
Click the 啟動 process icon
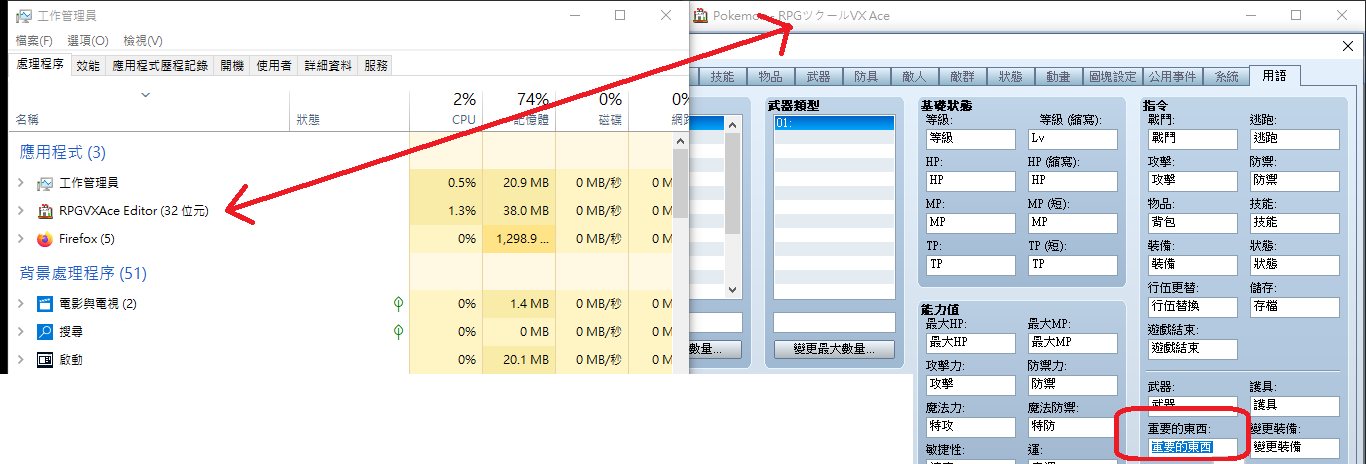tap(44, 359)
